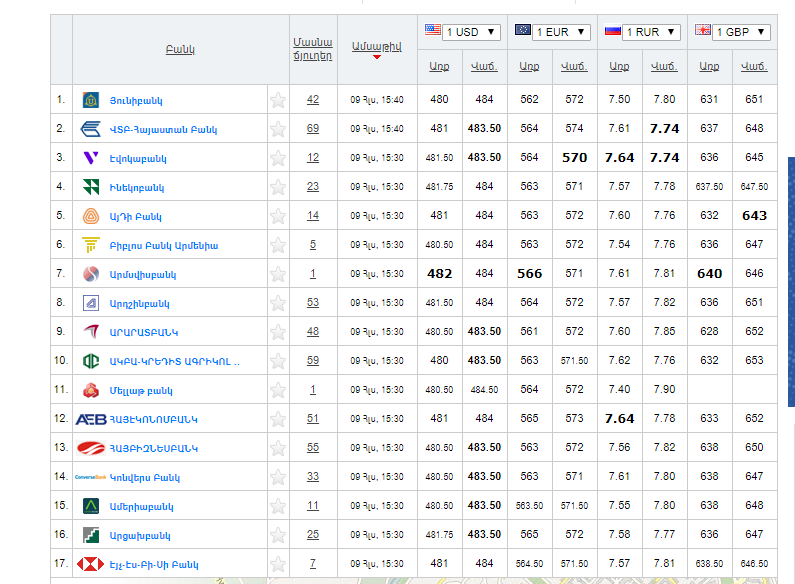Click the bold 570 EUR sell rate
The image size is (795, 584).
pyautogui.click(x=574, y=158)
